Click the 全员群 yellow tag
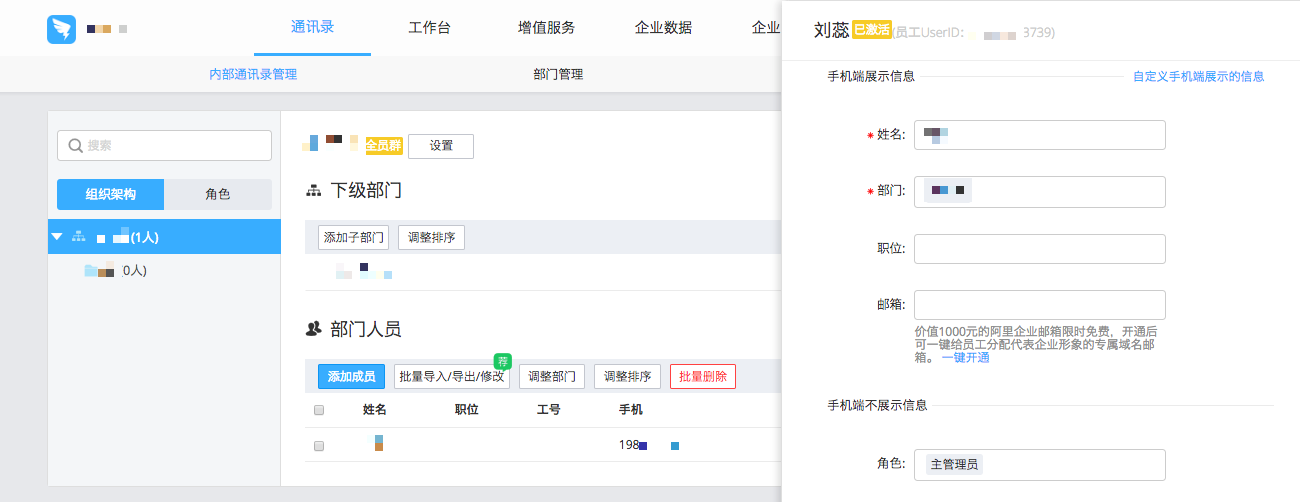Screen dimensions: 1300x502 pos(384,145)
